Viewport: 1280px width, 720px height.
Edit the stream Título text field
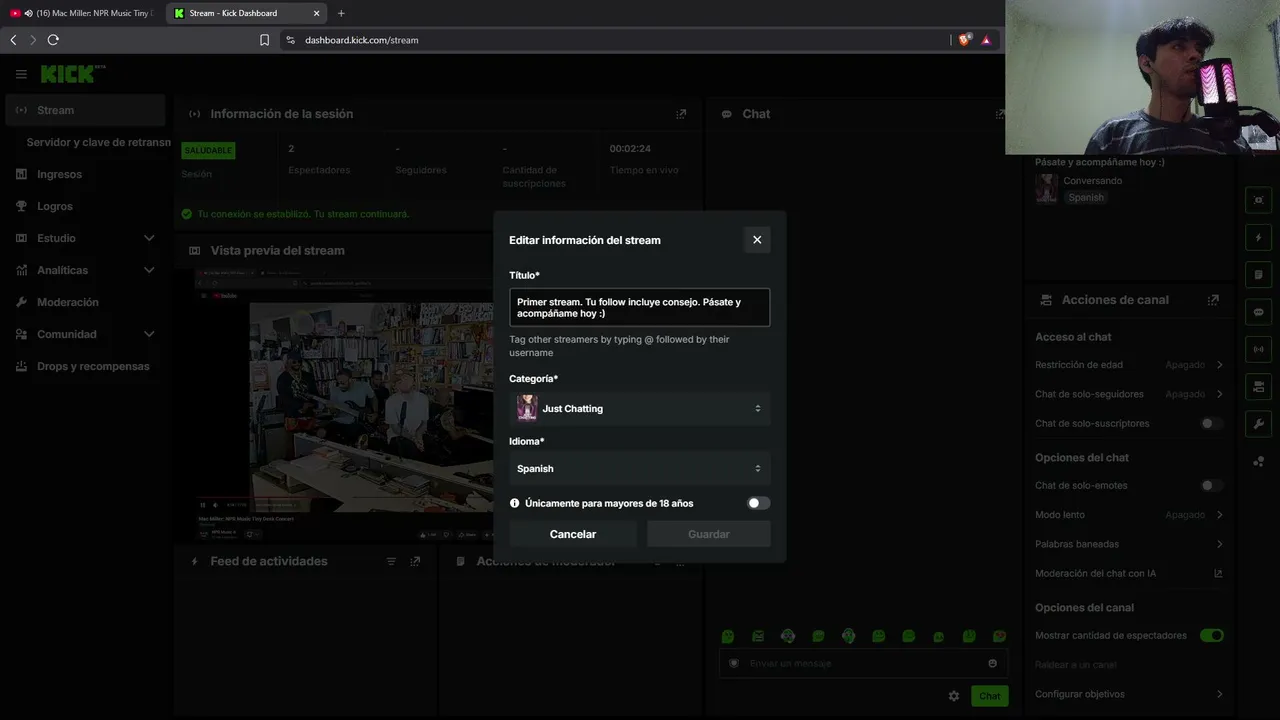pos(639,307)
